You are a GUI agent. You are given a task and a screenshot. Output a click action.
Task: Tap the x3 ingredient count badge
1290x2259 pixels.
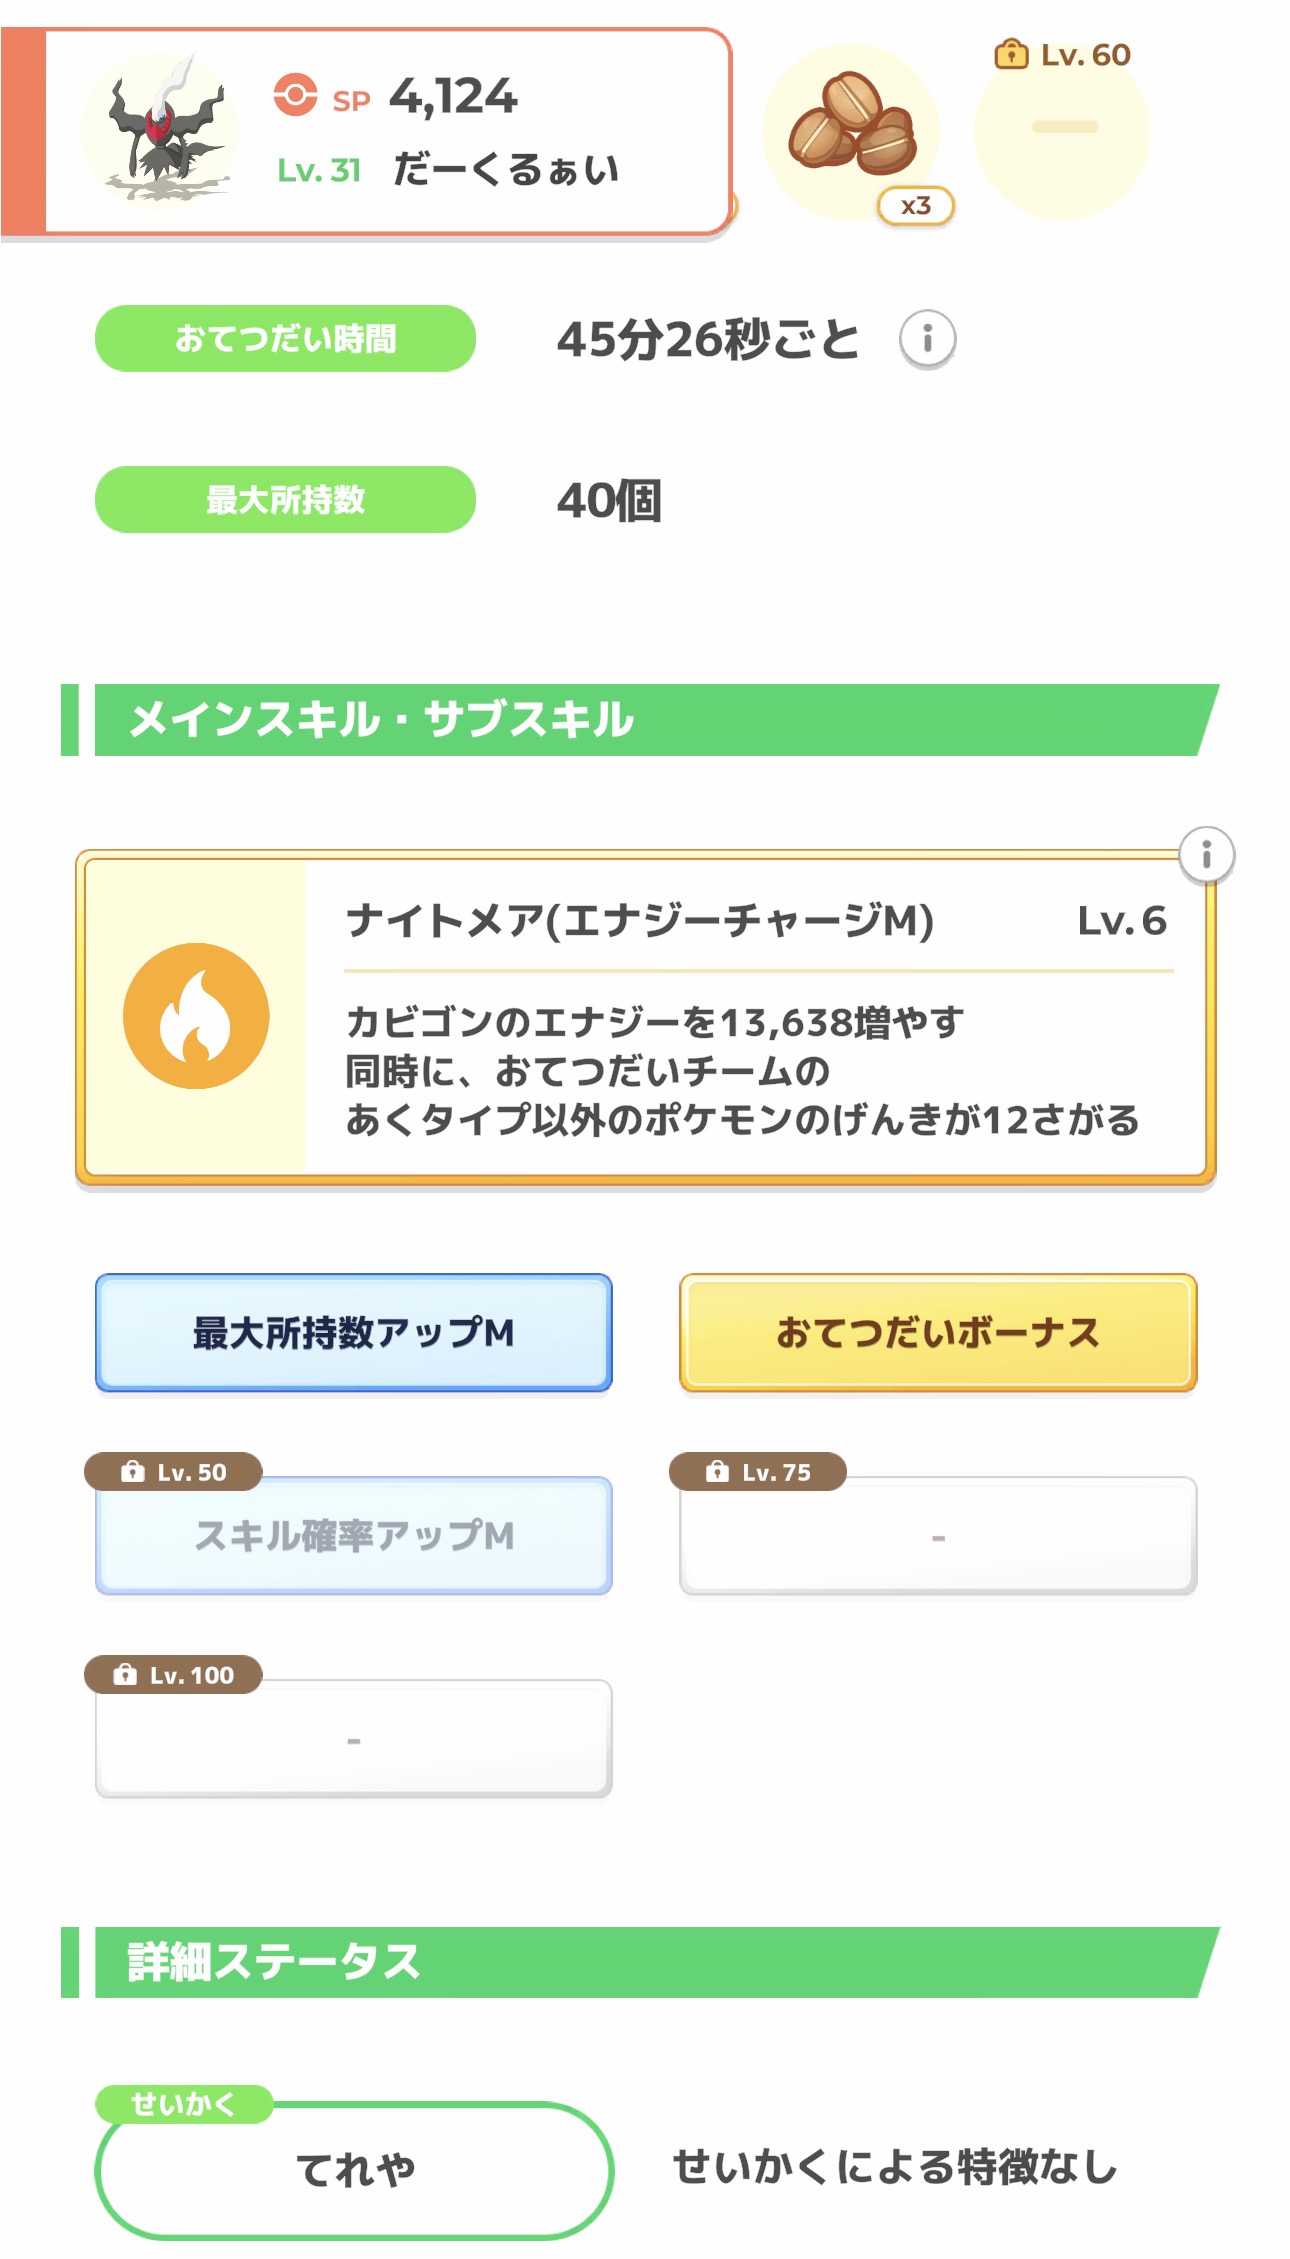point(915,206)
